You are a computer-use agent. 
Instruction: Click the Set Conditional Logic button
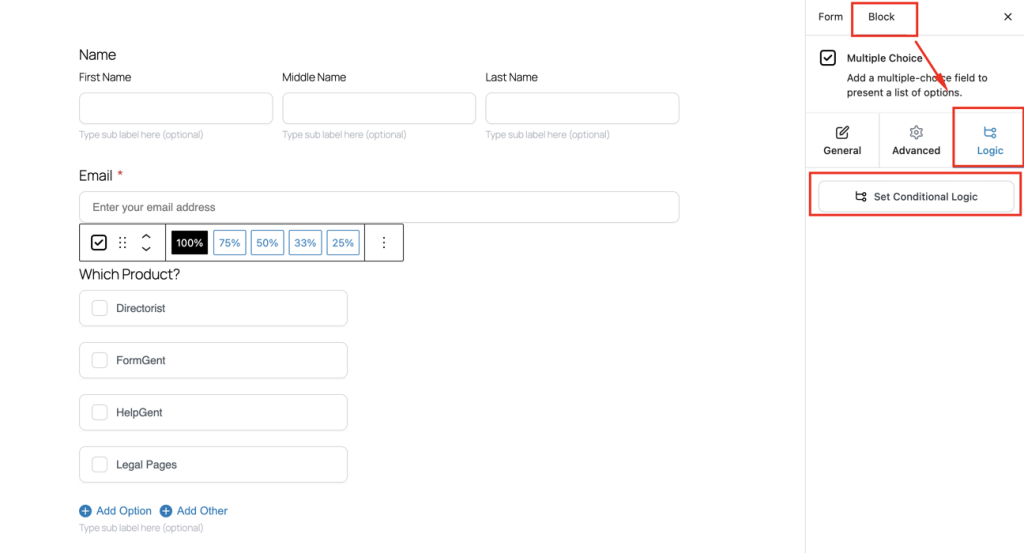pyautogui.click(x=916, y=197)
